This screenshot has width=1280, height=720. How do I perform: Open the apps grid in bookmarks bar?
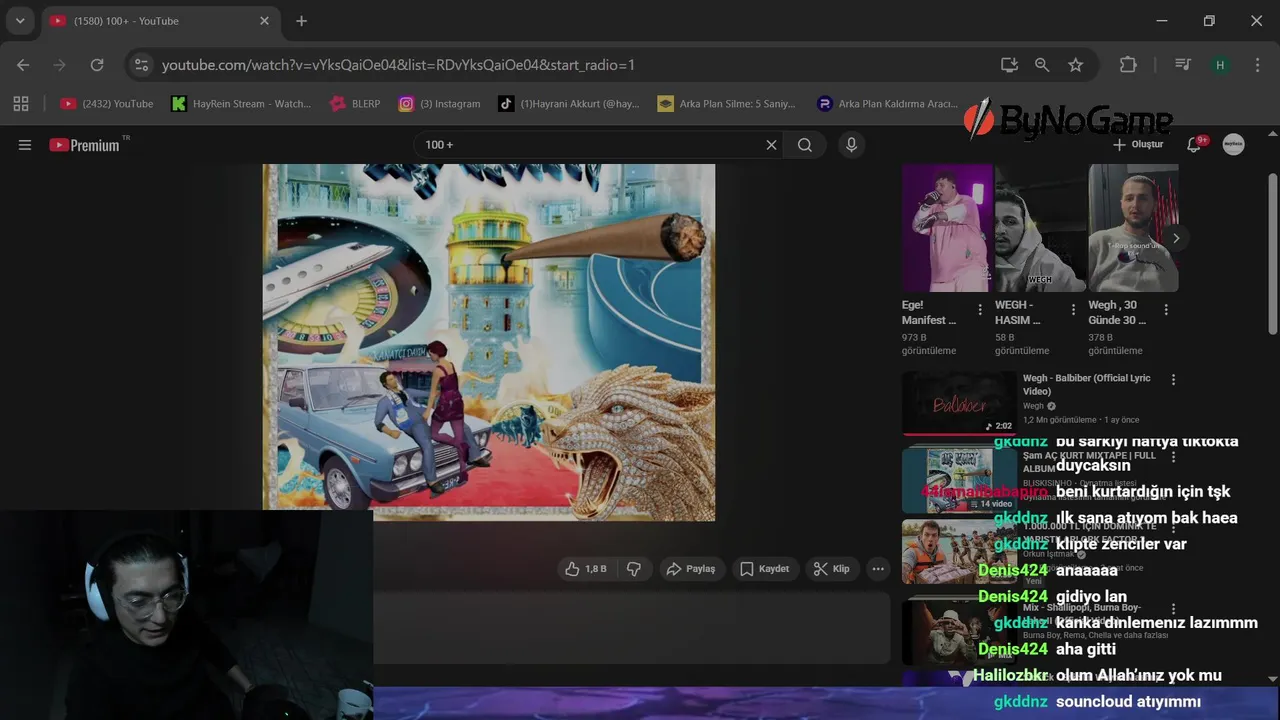point(21,103)
